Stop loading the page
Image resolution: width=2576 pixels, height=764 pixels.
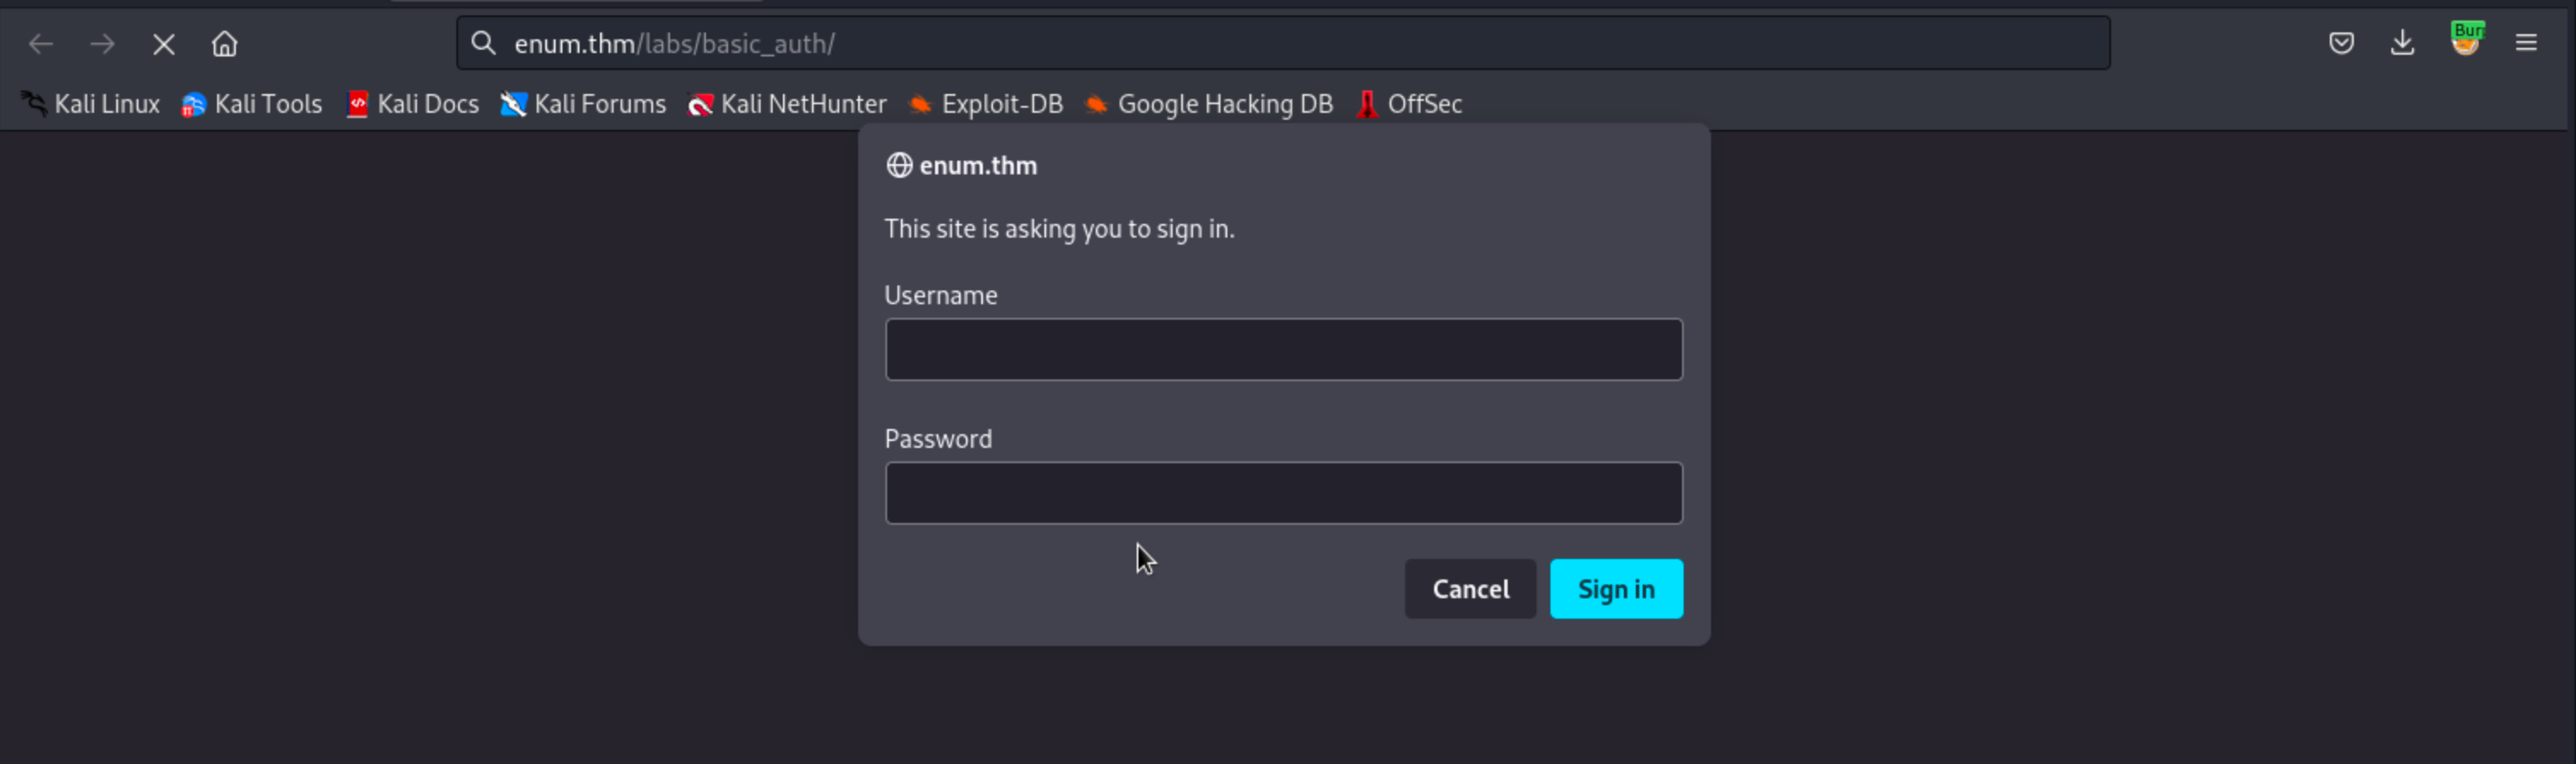coord(164,44)
